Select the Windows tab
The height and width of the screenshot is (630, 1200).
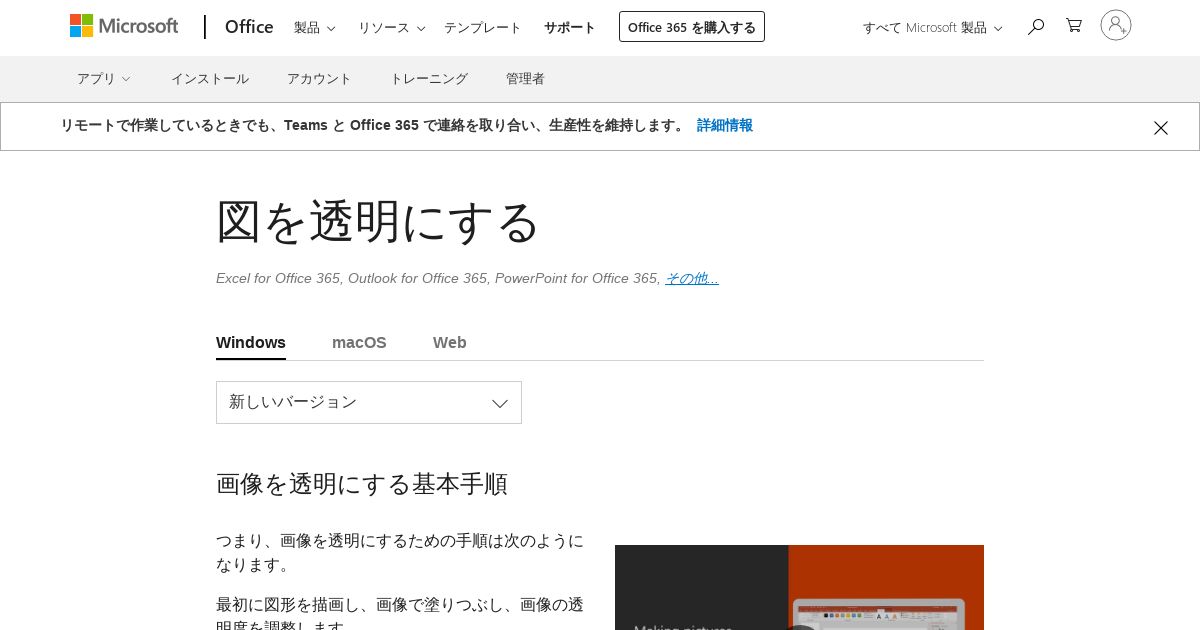coord(251,342)
